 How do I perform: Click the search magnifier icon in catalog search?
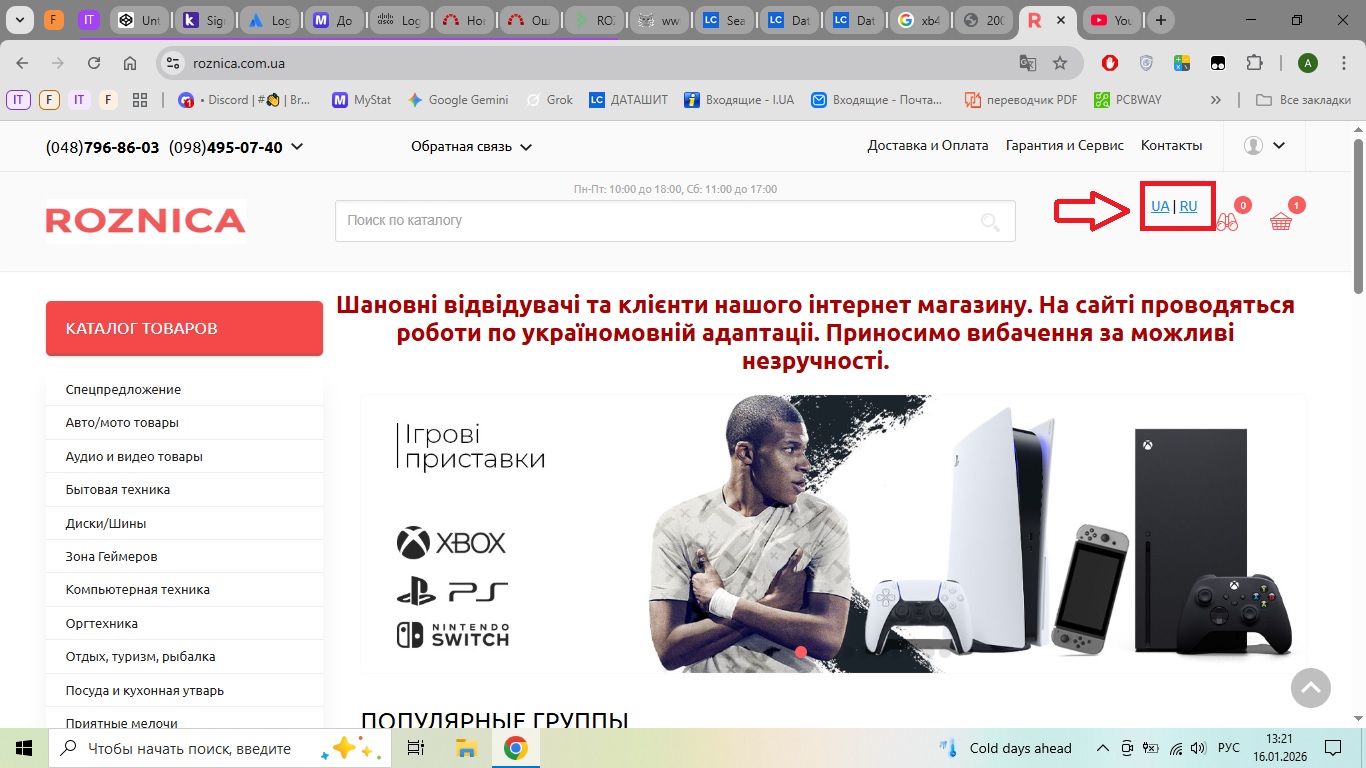[990, 222]
